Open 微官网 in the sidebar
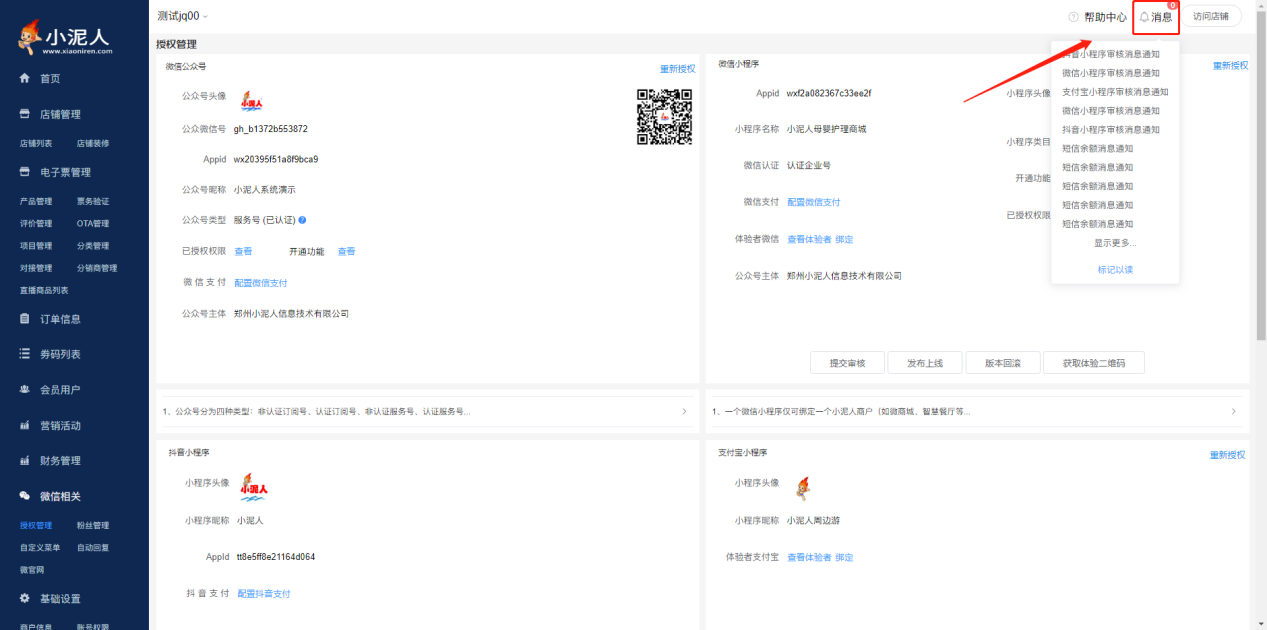Image resolution: width=1267 pixels, height=630 pixels. coord(33,570)
